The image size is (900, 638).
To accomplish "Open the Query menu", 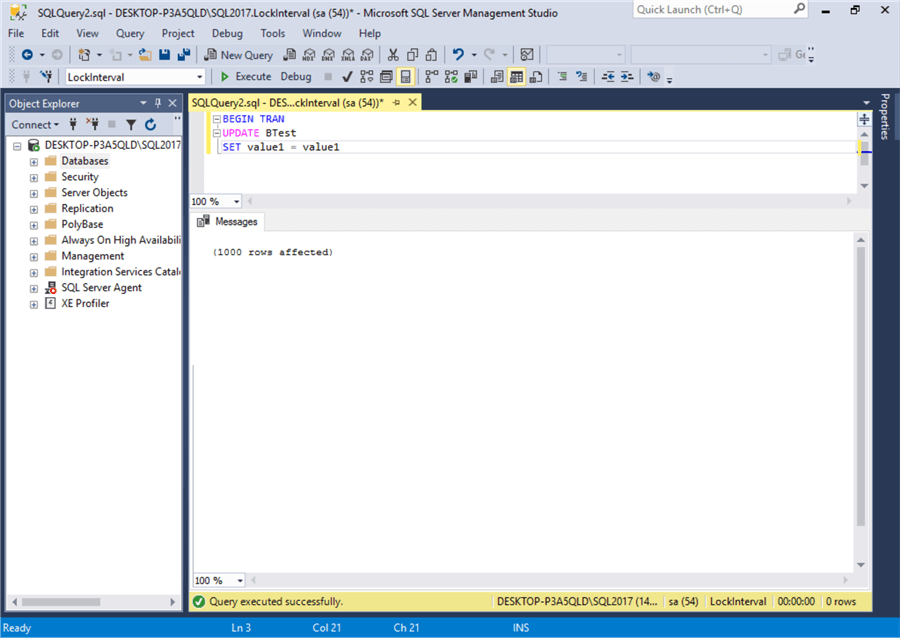I will click(130, 33).
